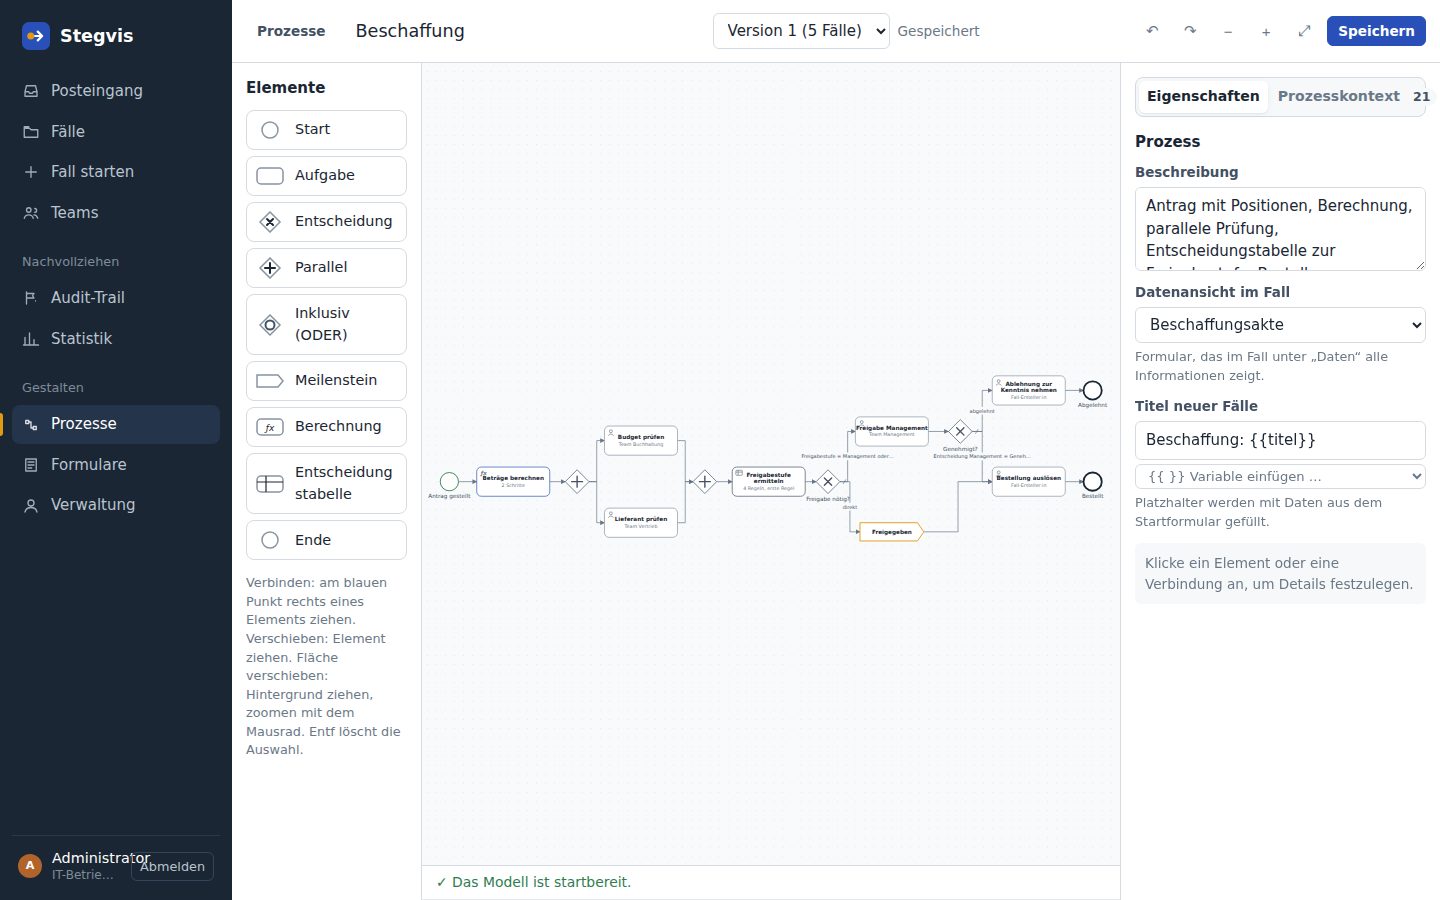Pick the Parallel gateway in the palette
Viewport: 1440px width, 900px height.
[326, 268]
